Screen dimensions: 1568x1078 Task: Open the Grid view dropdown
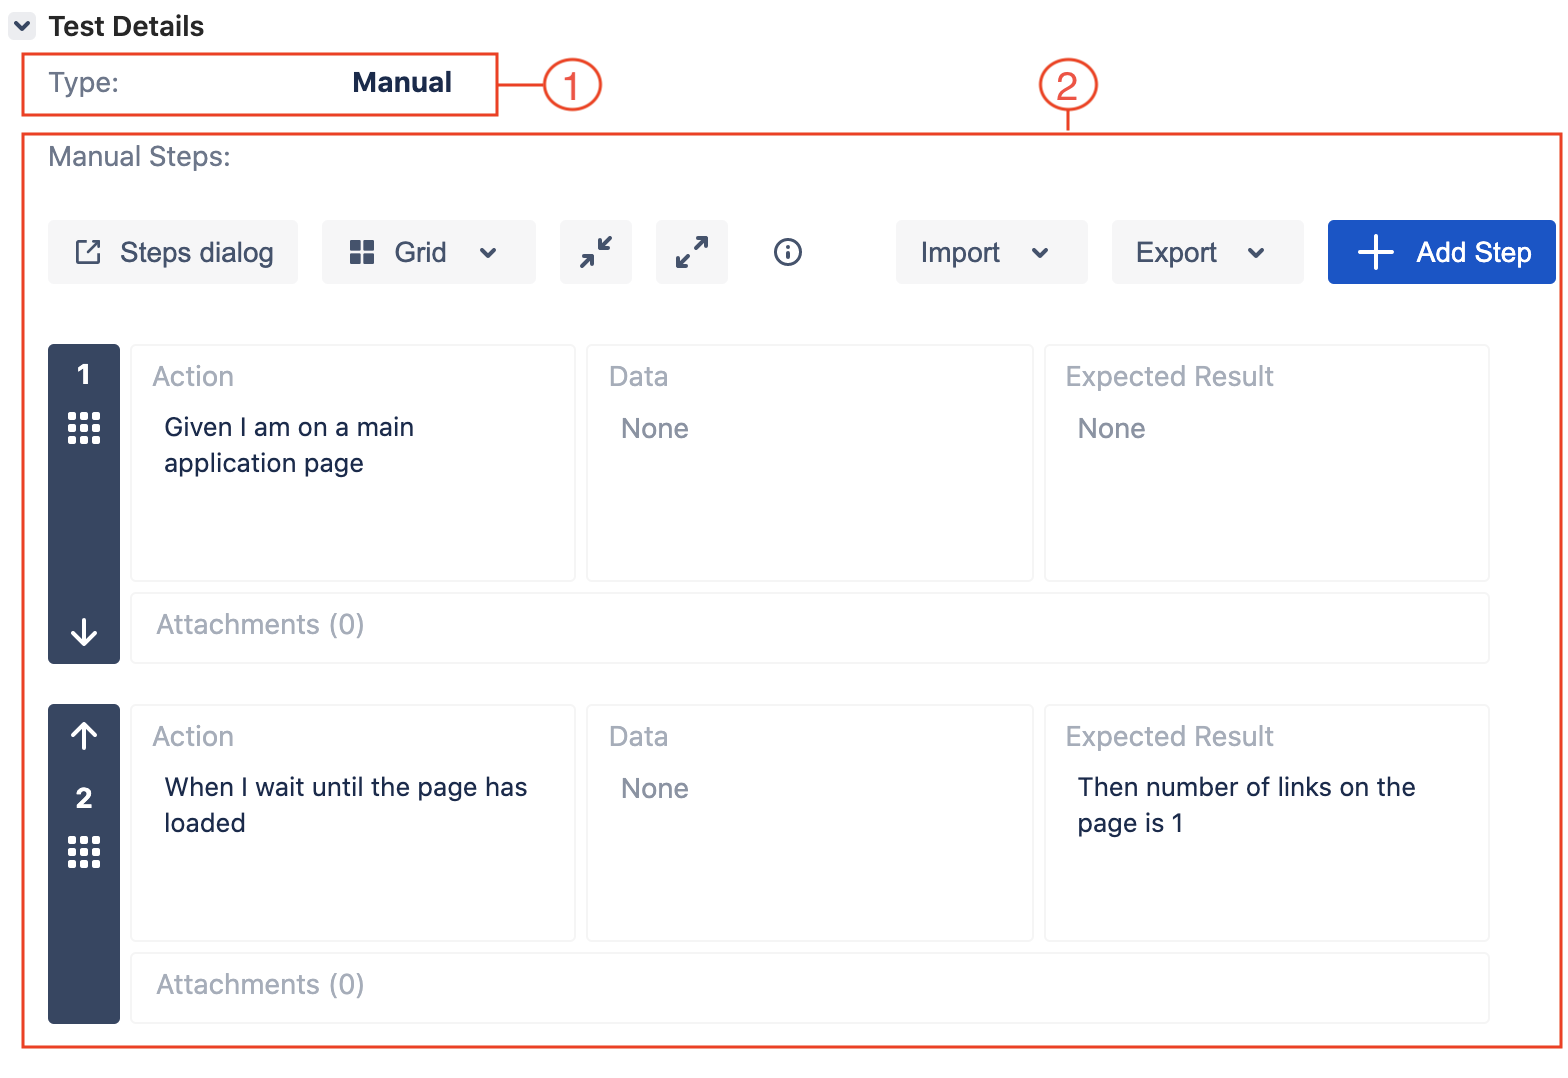coord(428,252)
